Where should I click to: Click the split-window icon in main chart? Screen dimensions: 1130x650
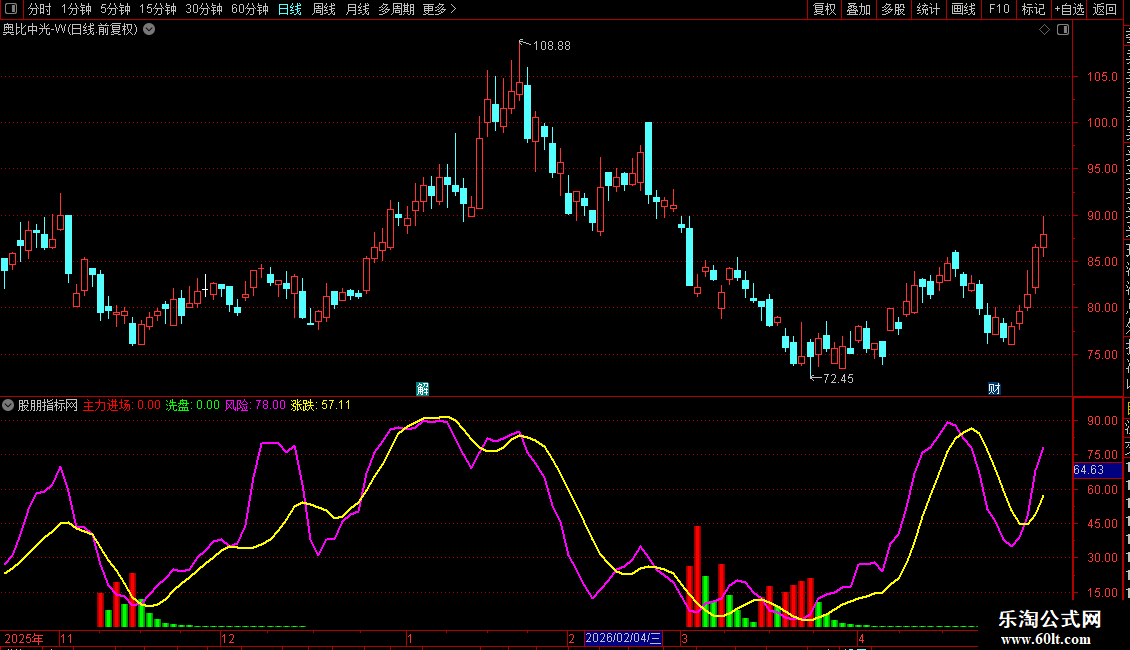pos(1063,30)
